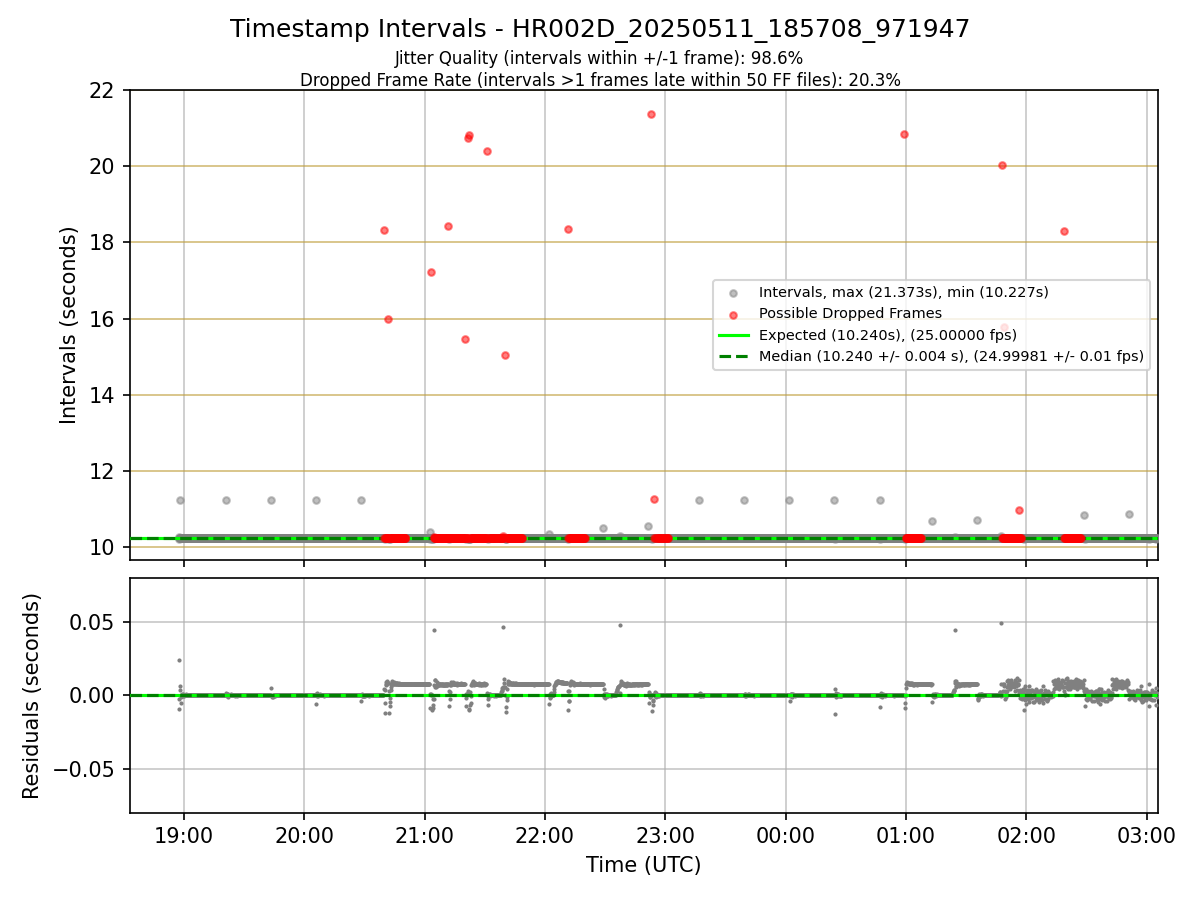Click the 'Possible Dropped Frames' legend entry
Image resolution: width=1200 pixels, height=900 pixels.
coord(850,313)
